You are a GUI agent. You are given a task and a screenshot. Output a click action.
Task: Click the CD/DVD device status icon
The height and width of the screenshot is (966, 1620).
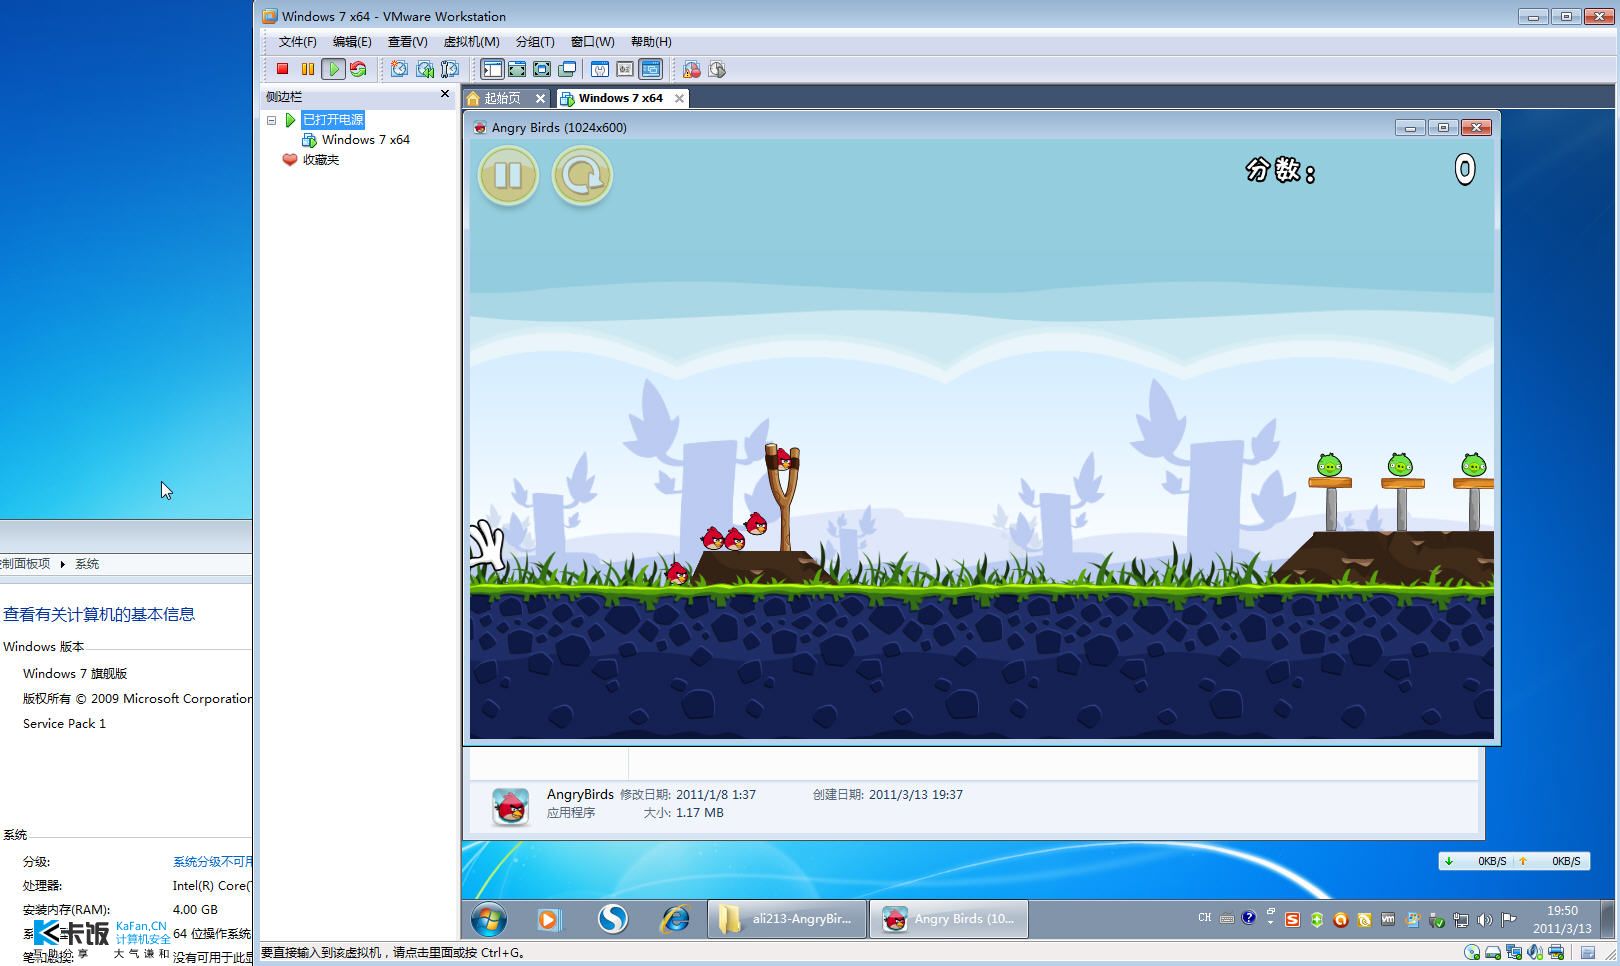coord(1473,953)
